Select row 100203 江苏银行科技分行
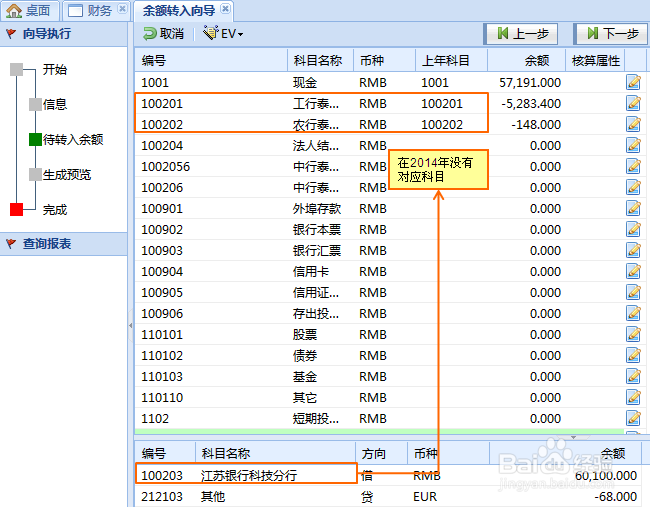Screen dimensions: 650x507 [x=386, y=475]
